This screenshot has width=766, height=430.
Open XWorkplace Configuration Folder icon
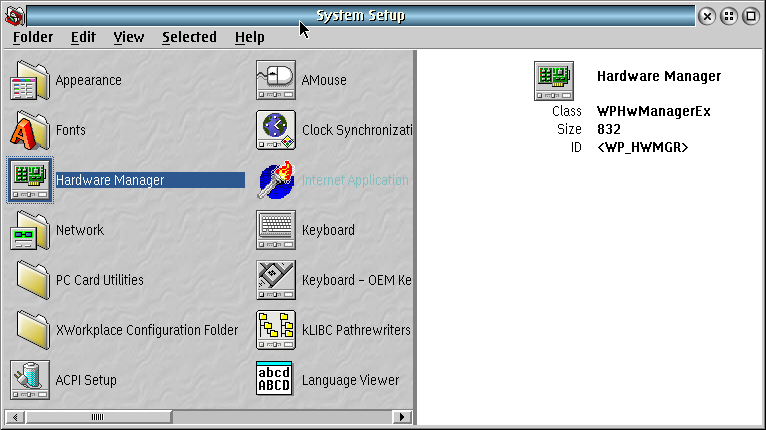click(29, 330)
